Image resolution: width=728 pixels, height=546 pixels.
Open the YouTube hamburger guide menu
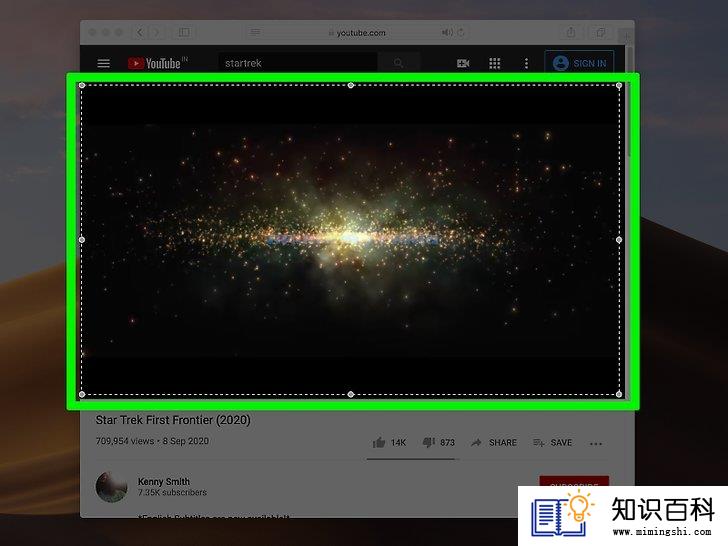pos(104,63)
